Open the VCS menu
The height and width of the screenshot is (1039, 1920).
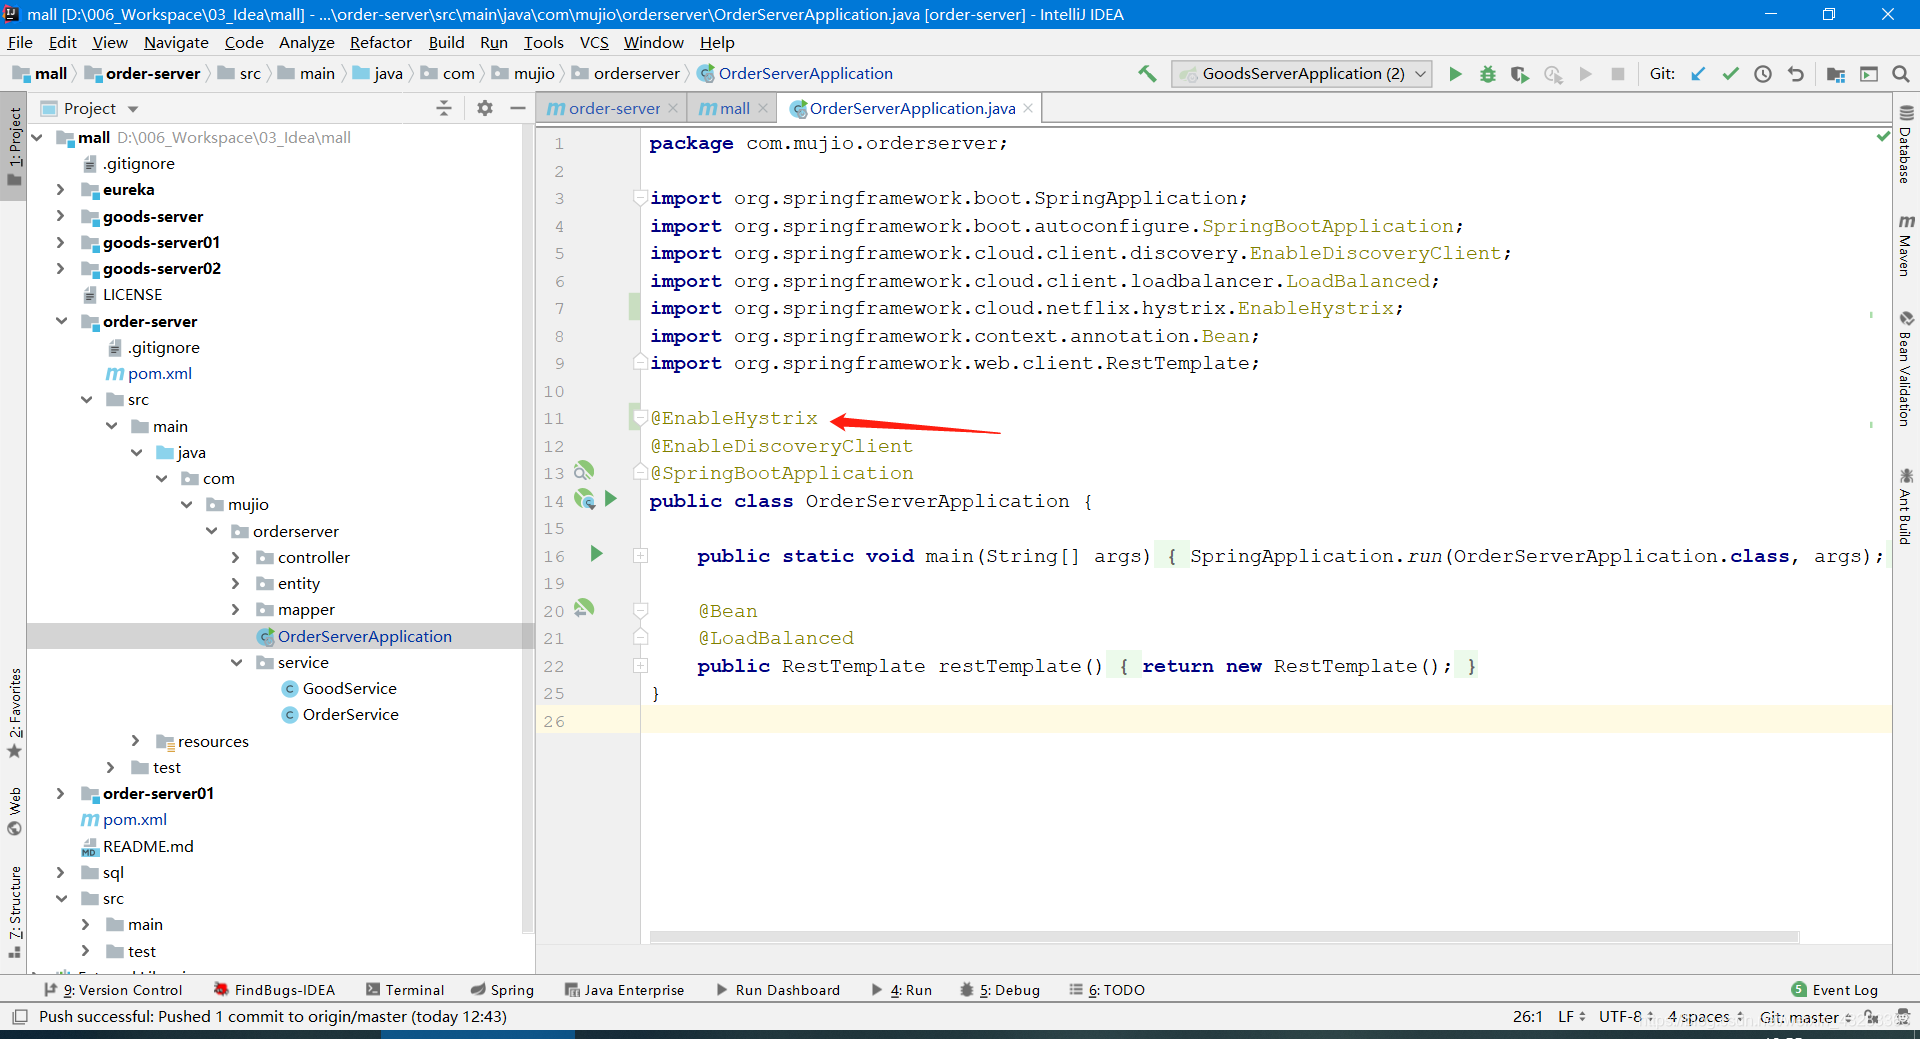click(x=594, y=42)
